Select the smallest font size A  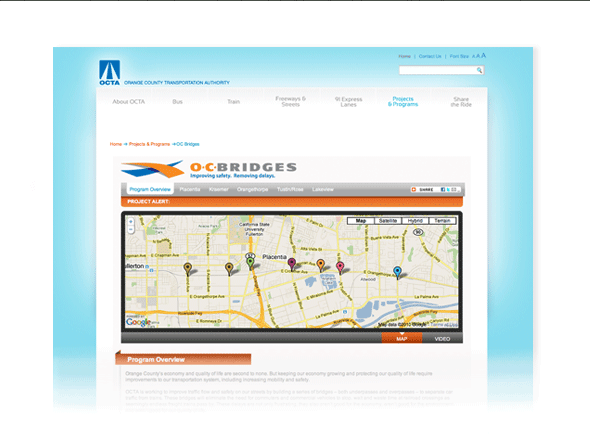tap(473, 56)
